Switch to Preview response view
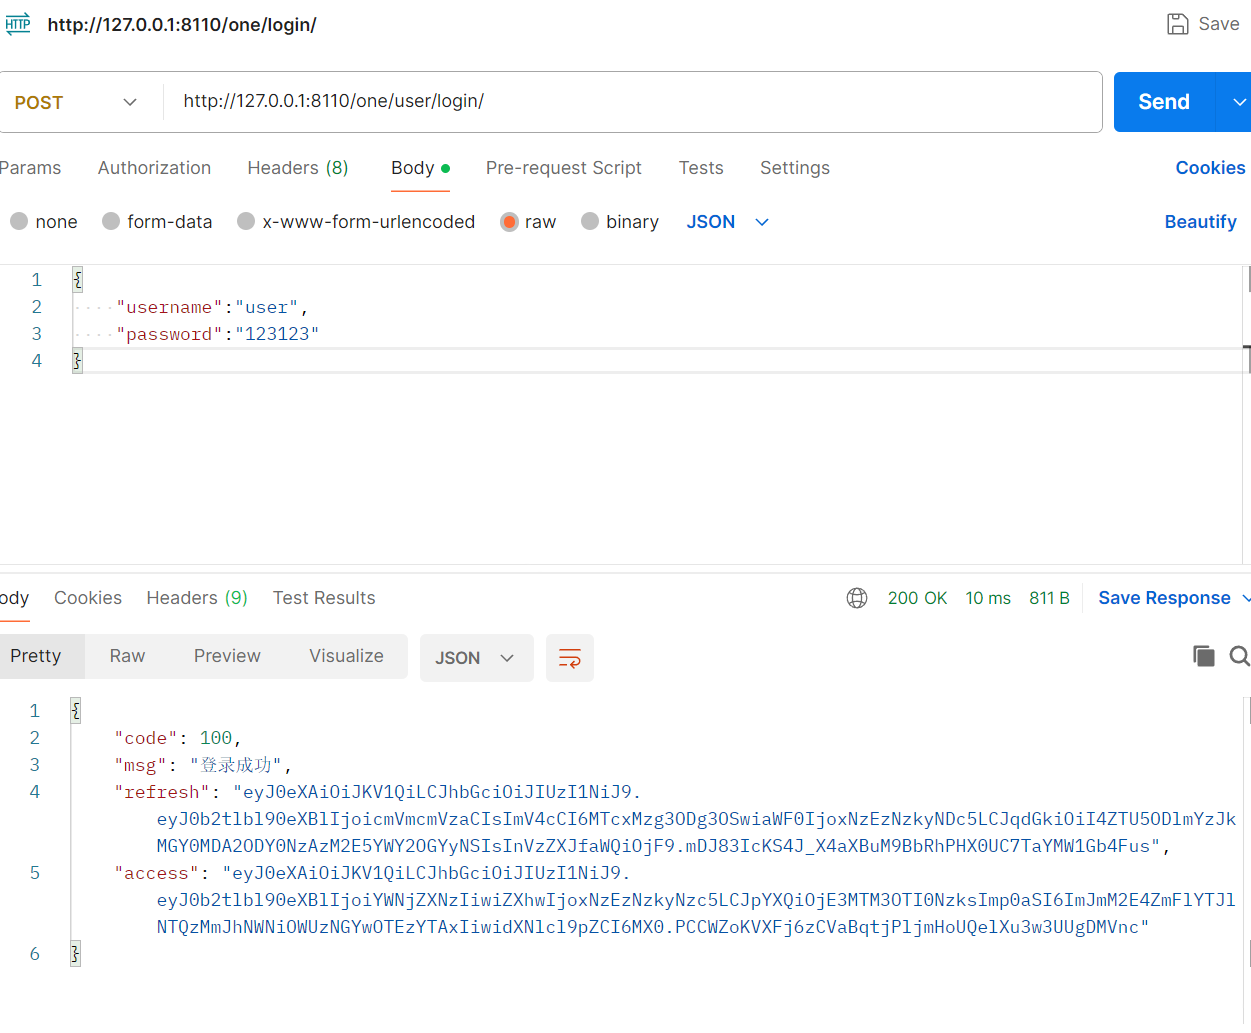 point(227,656)
